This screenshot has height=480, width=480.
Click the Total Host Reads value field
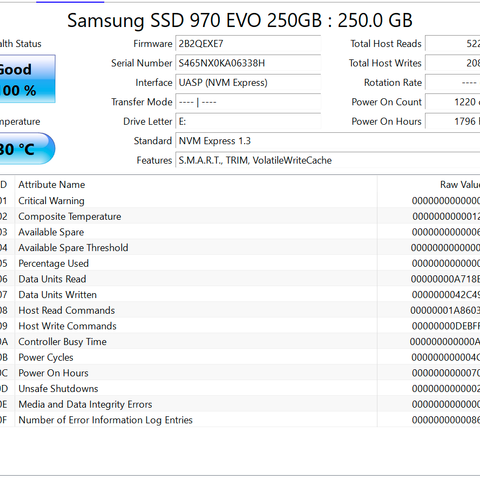click(x=453, y=44)
